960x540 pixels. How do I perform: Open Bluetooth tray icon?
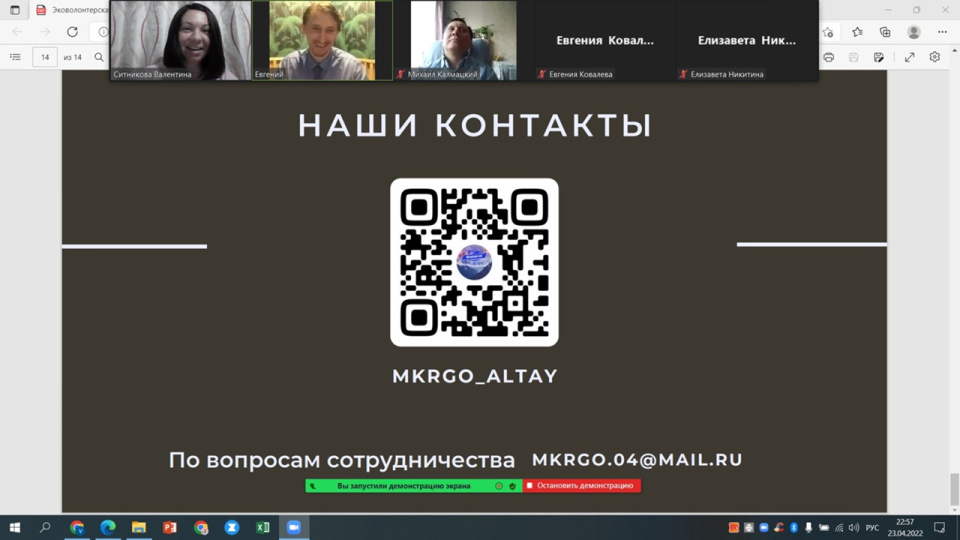point(793,527)
